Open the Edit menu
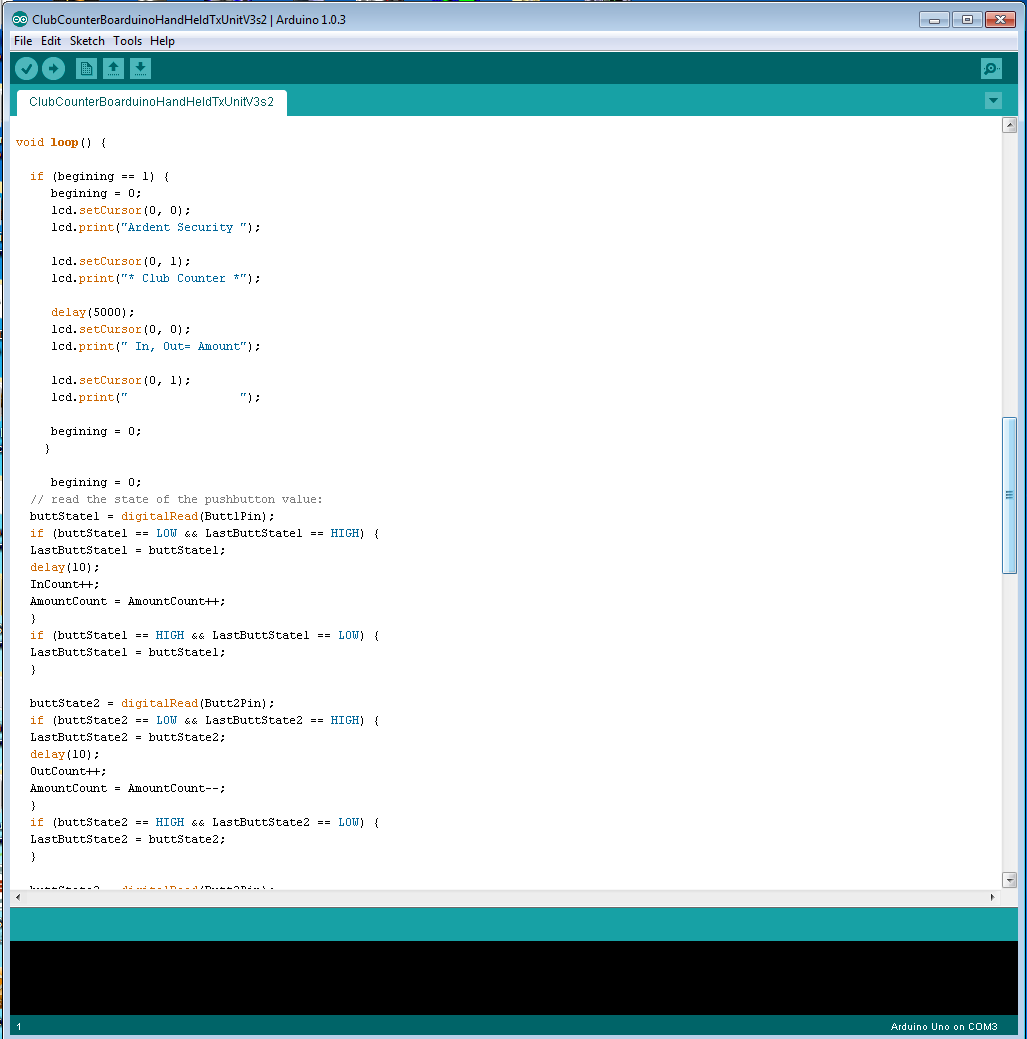The image size is (1027, 1039). (51, 41)
